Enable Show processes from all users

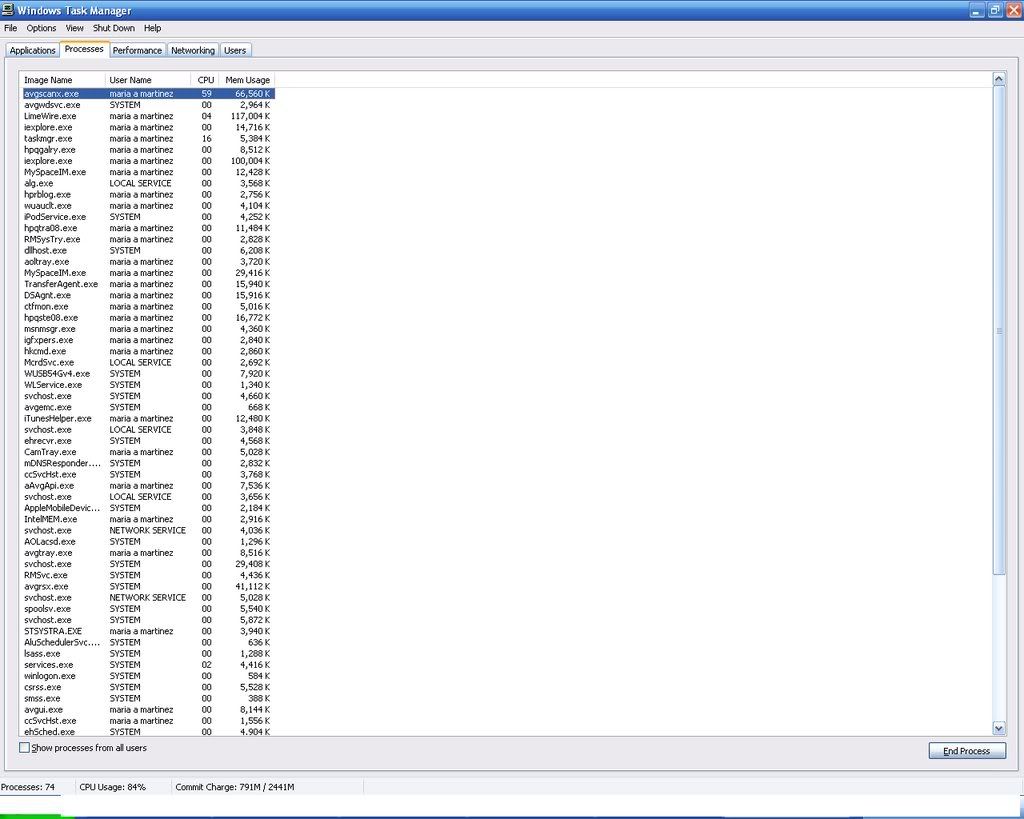tap(25, 748)
